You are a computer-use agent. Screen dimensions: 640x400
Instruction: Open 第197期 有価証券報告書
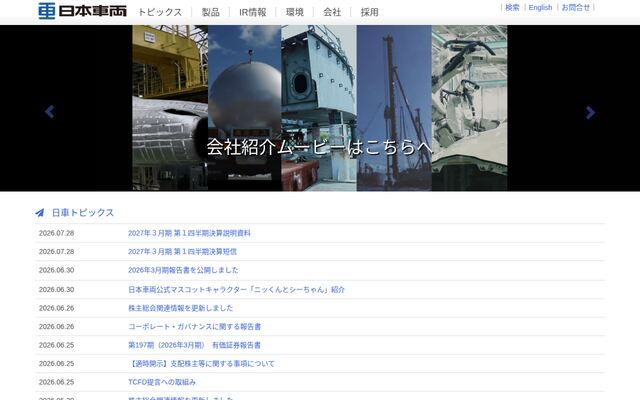pos(194,345)
